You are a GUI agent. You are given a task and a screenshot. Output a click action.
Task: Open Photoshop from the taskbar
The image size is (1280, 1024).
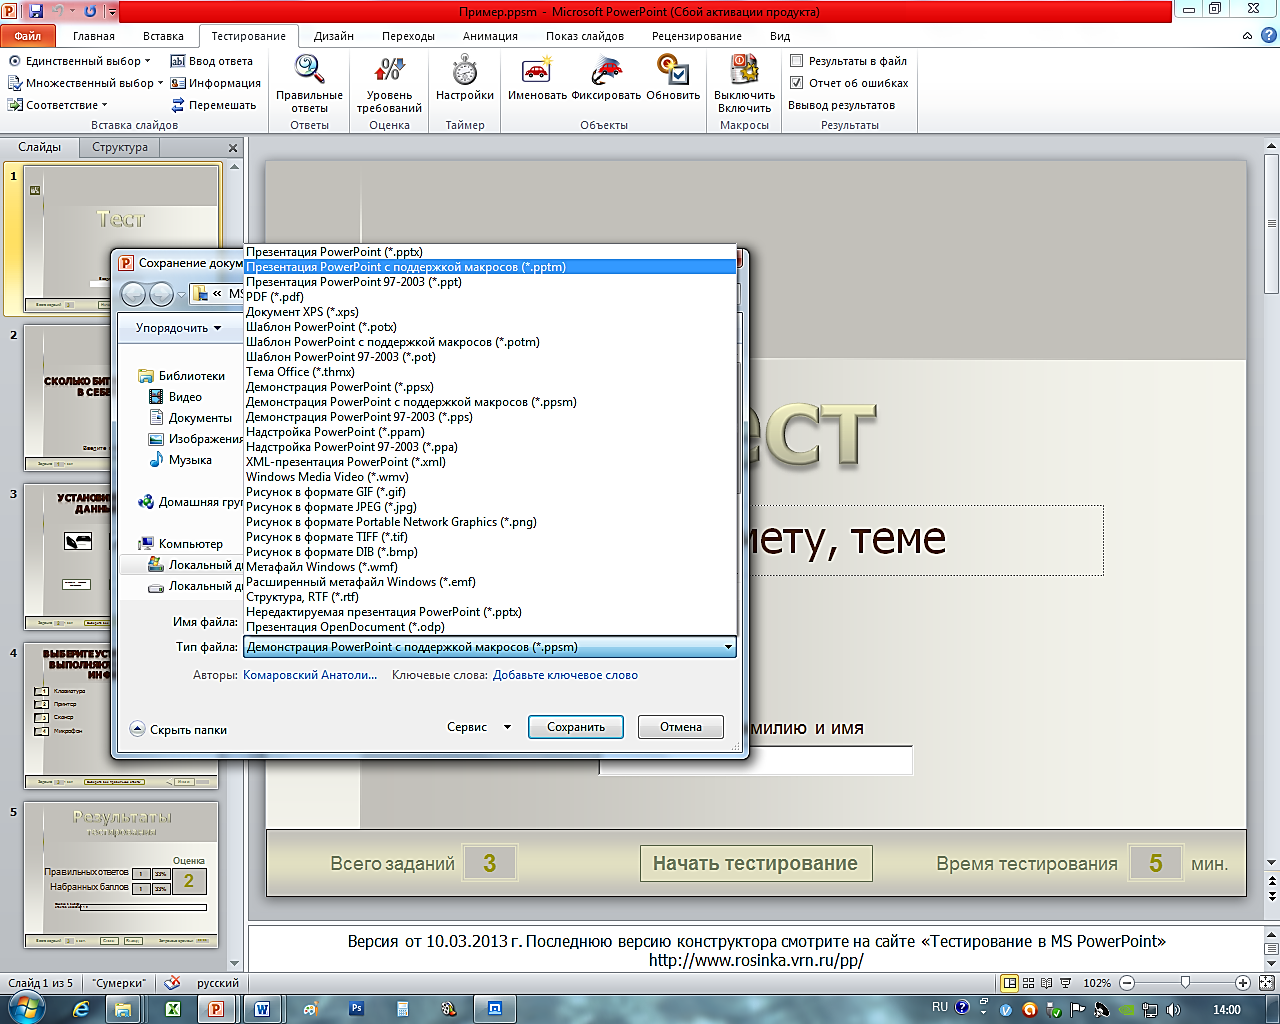(x=356, y=1009)
